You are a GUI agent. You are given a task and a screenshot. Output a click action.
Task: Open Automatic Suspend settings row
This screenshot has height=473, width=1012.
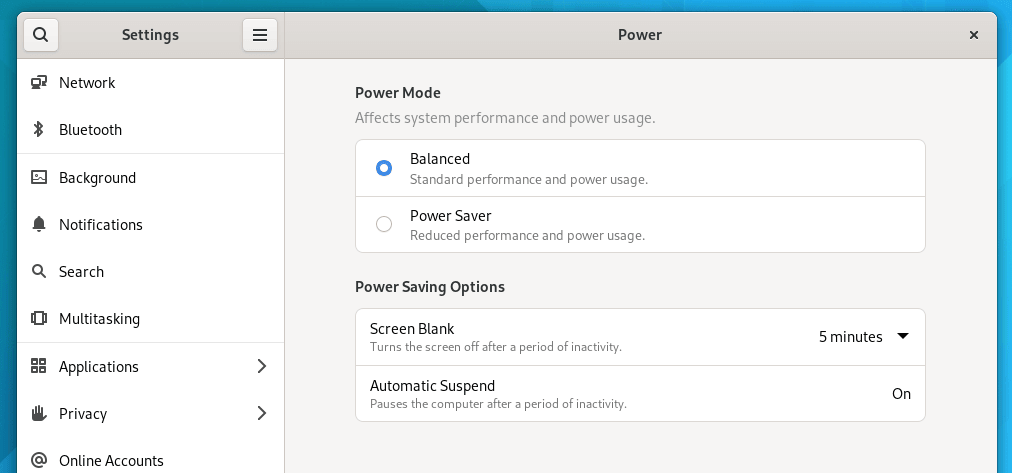[x=640, y=393]
